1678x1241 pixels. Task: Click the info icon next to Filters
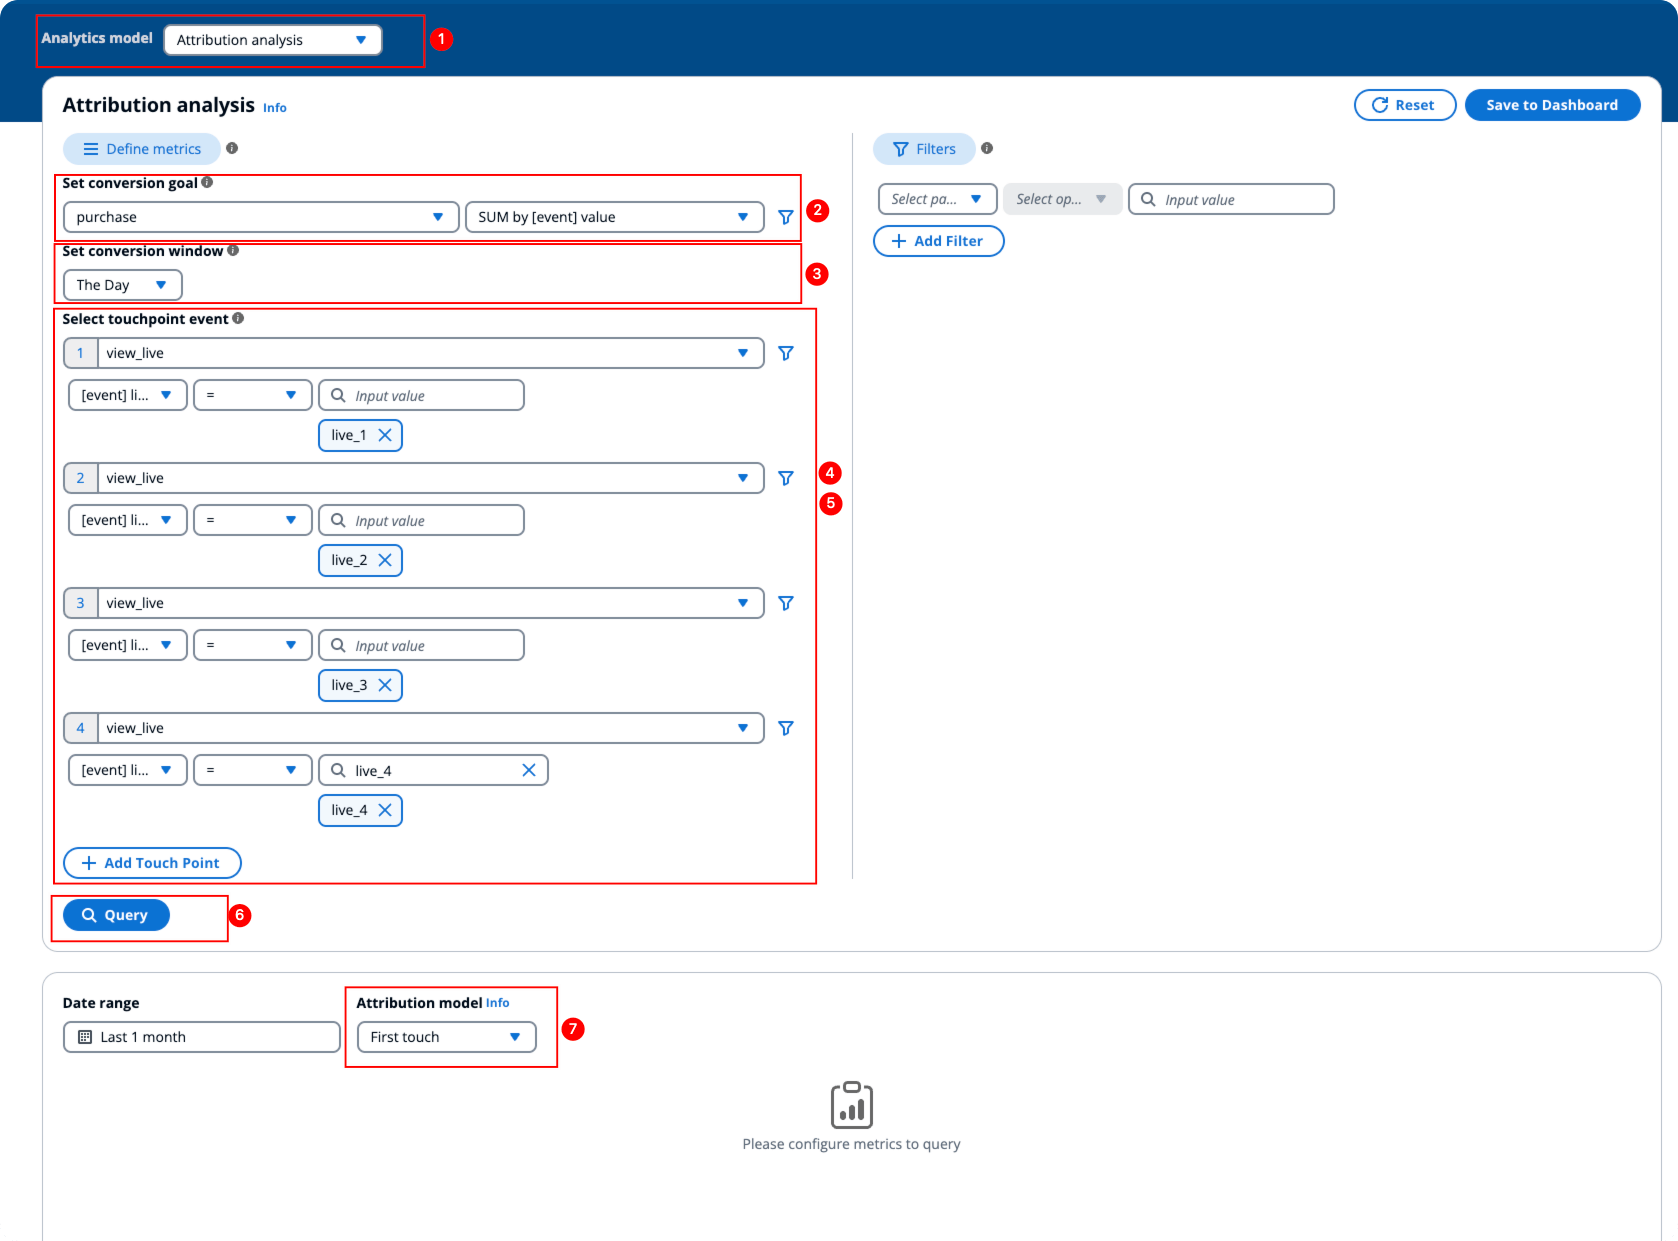987,148
